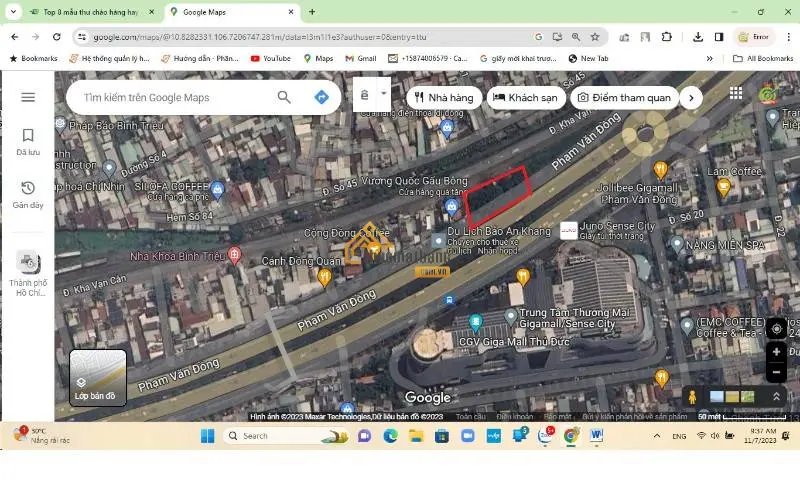
Task: Click the Tìm kiếm trên Google Maps field
Action: click(x=170, y=97)
